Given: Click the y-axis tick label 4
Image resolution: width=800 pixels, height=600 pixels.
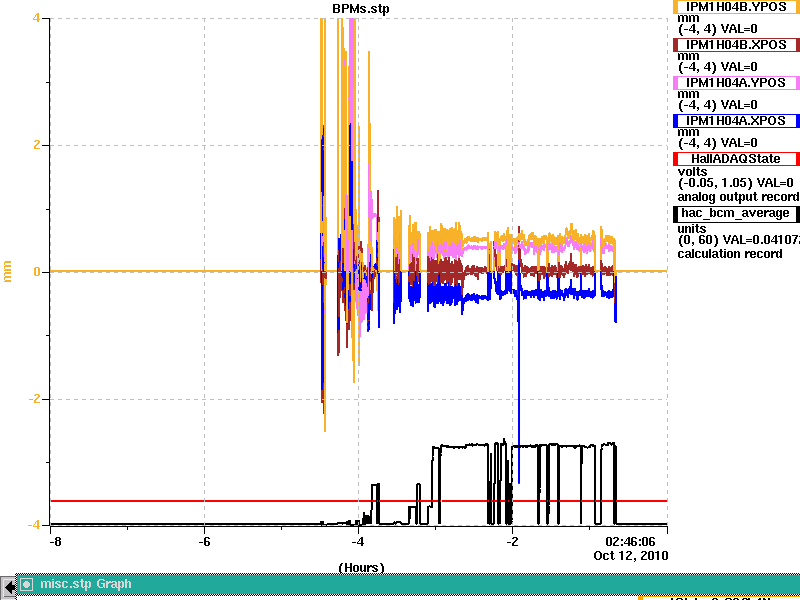Looking at the screenshot, I should (x=36, y=18).
